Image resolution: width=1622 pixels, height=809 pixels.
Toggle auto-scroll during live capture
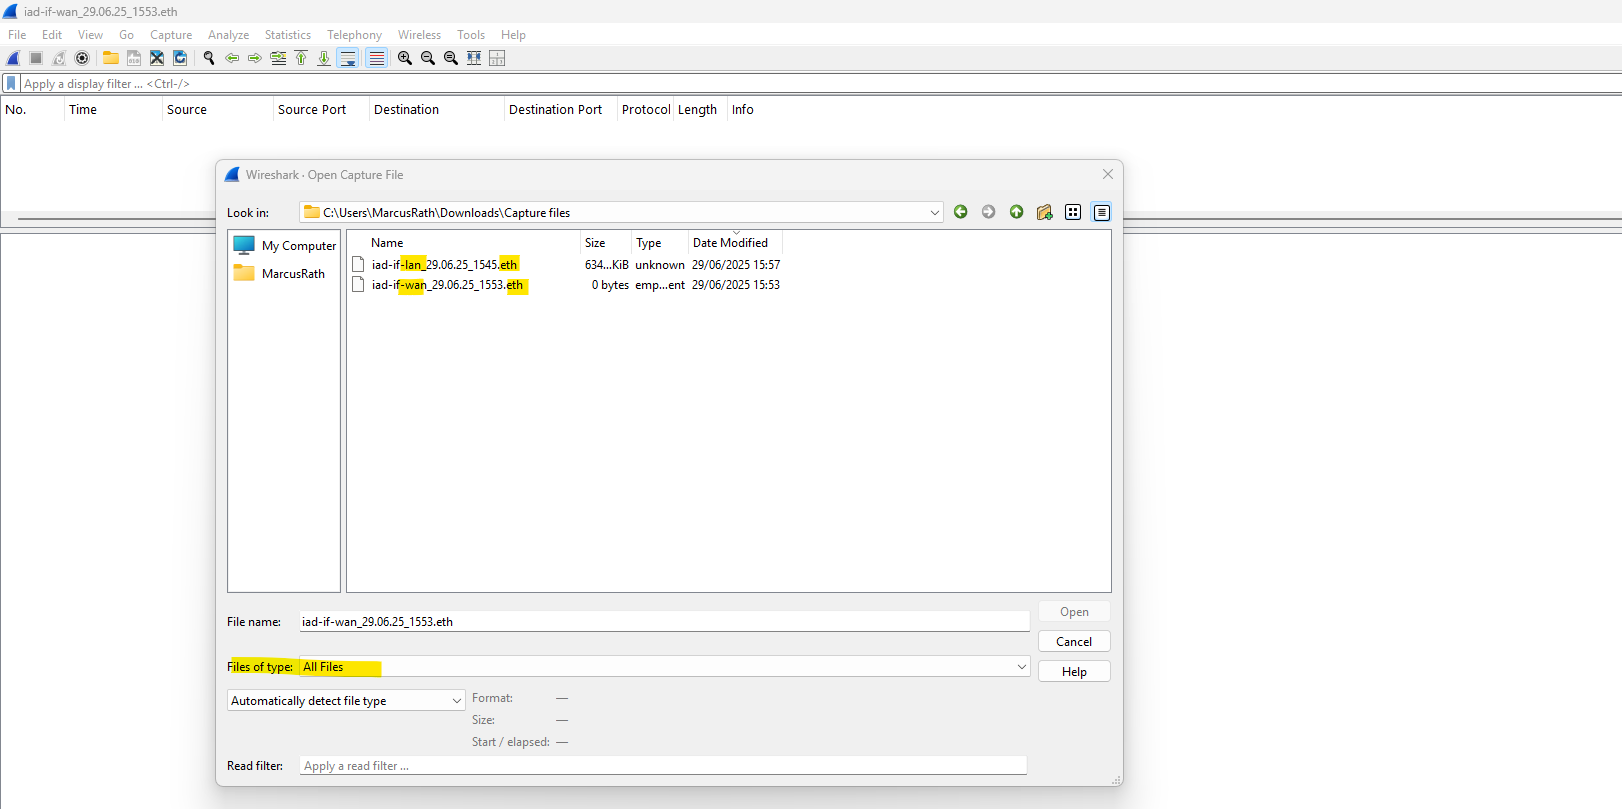pyautogui.click(x=348, y=58)
